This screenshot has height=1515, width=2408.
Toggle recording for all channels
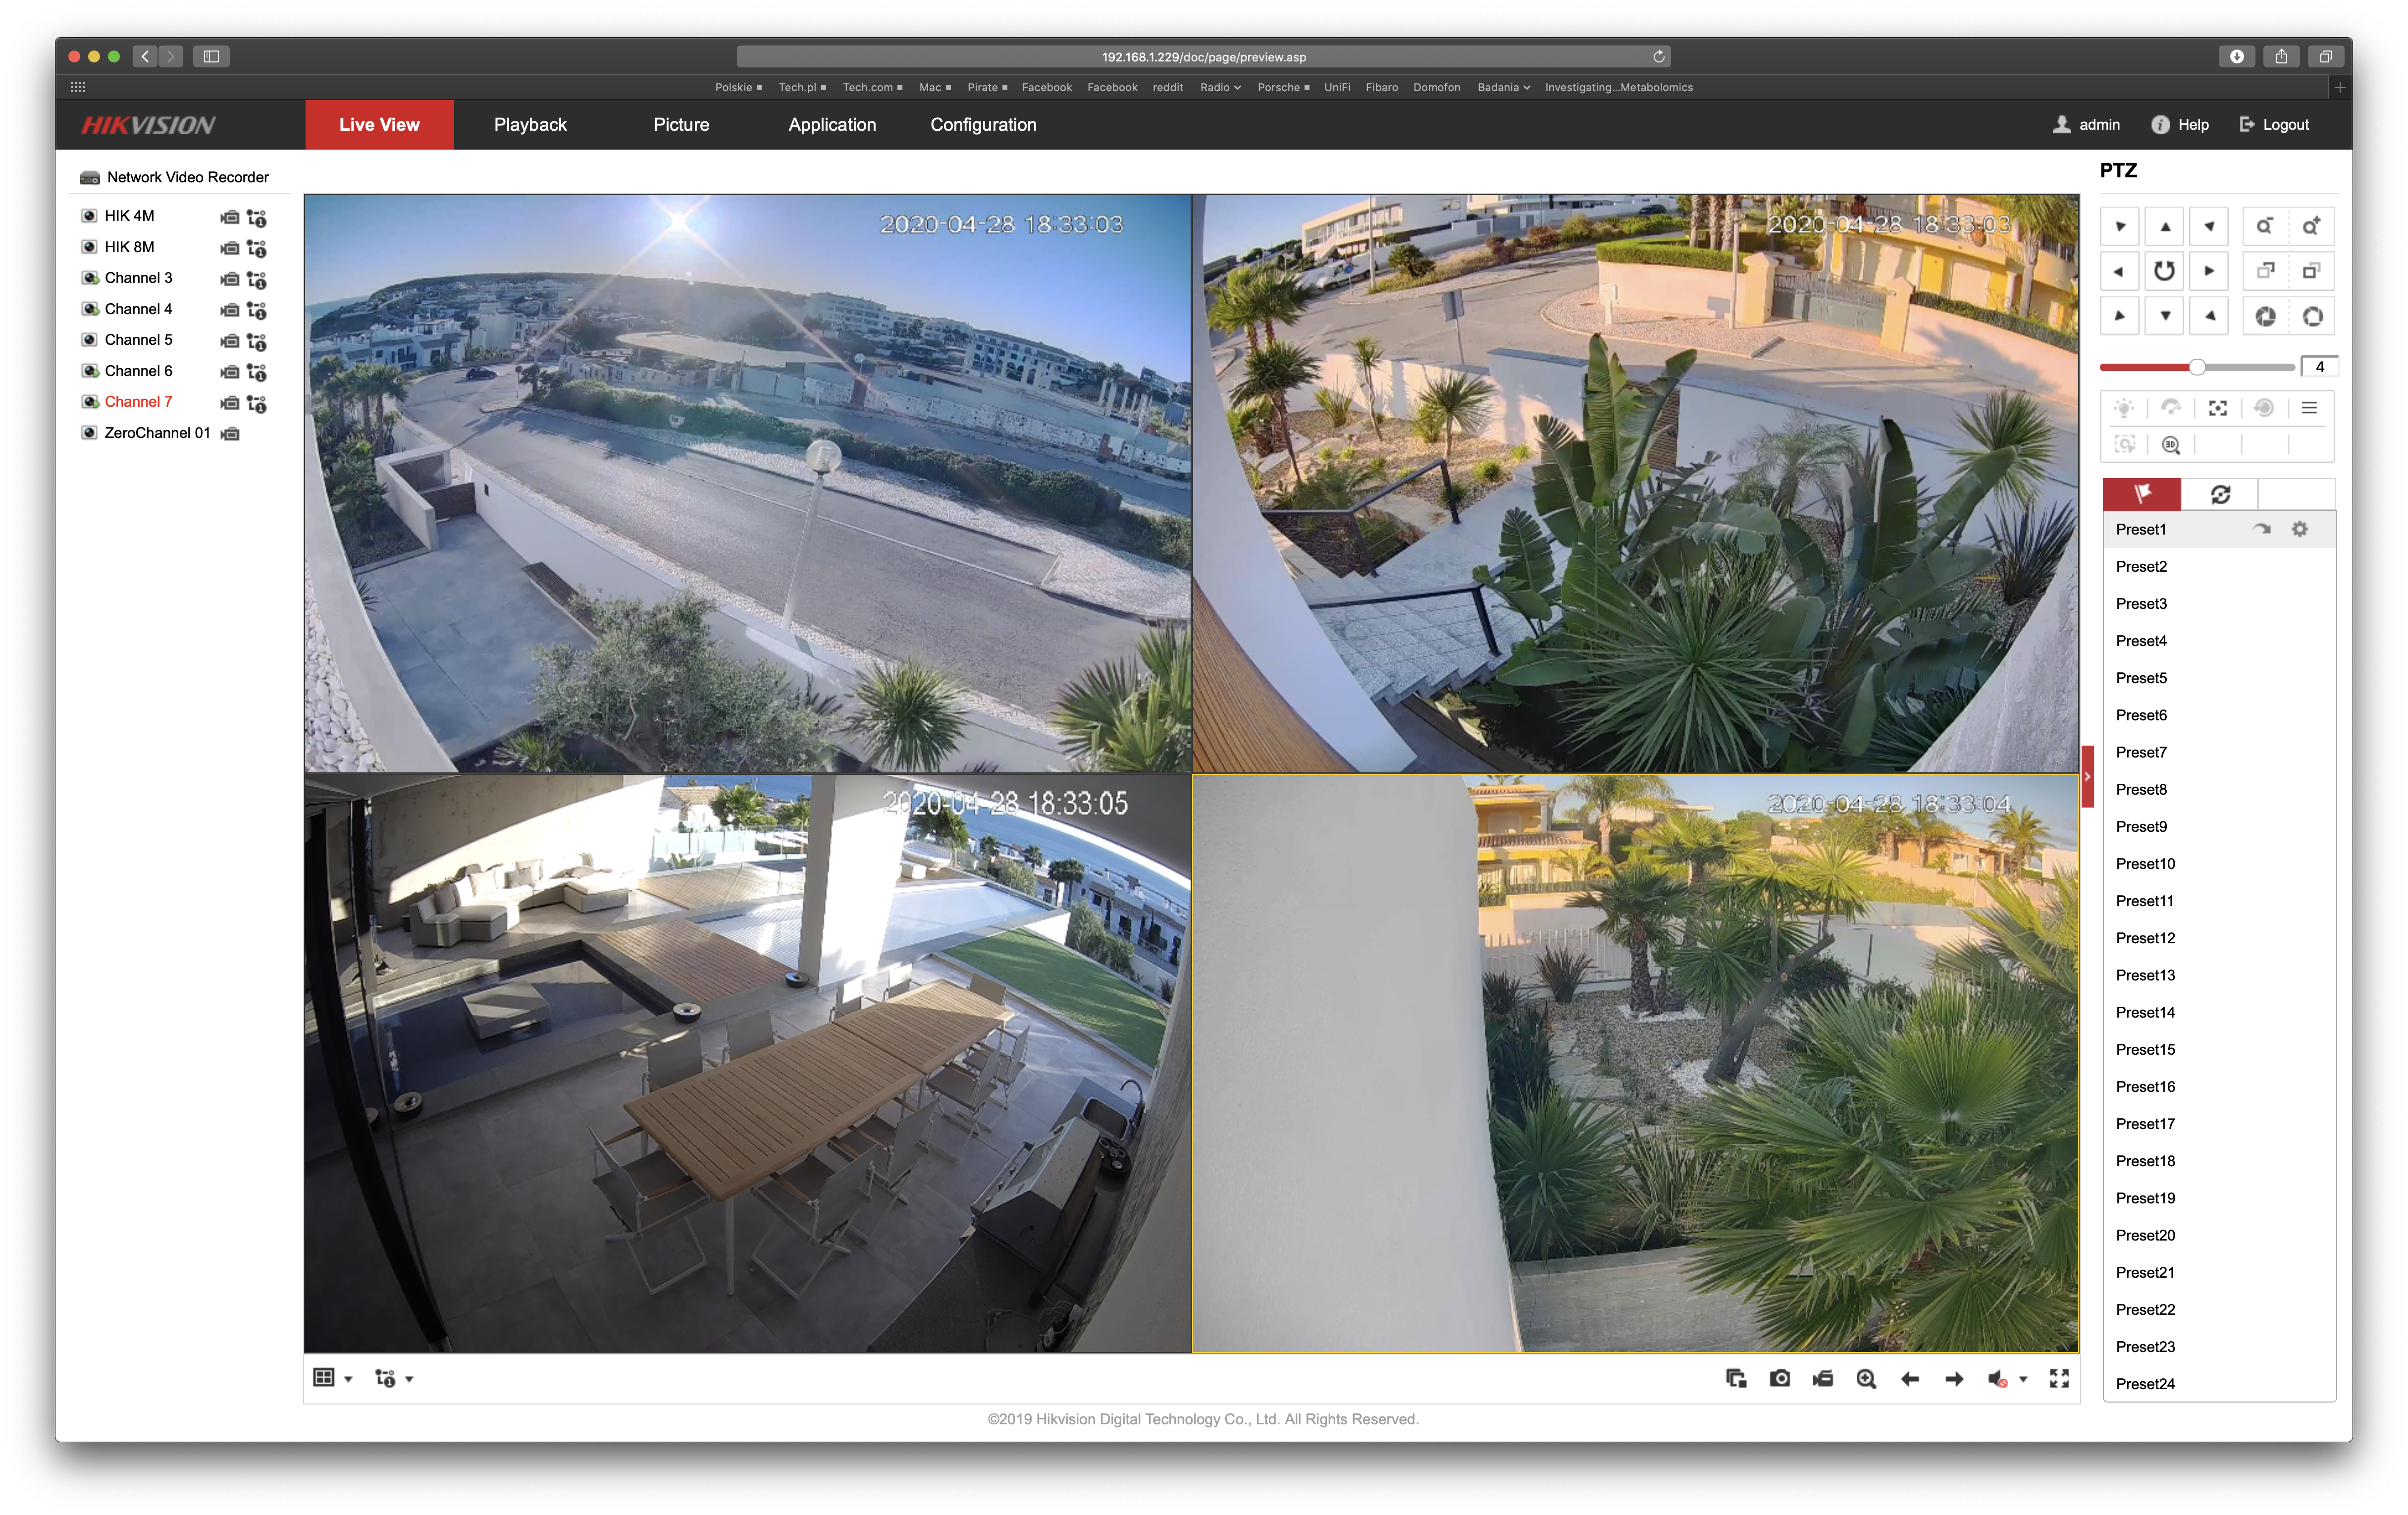(x=1823, y=1379)
